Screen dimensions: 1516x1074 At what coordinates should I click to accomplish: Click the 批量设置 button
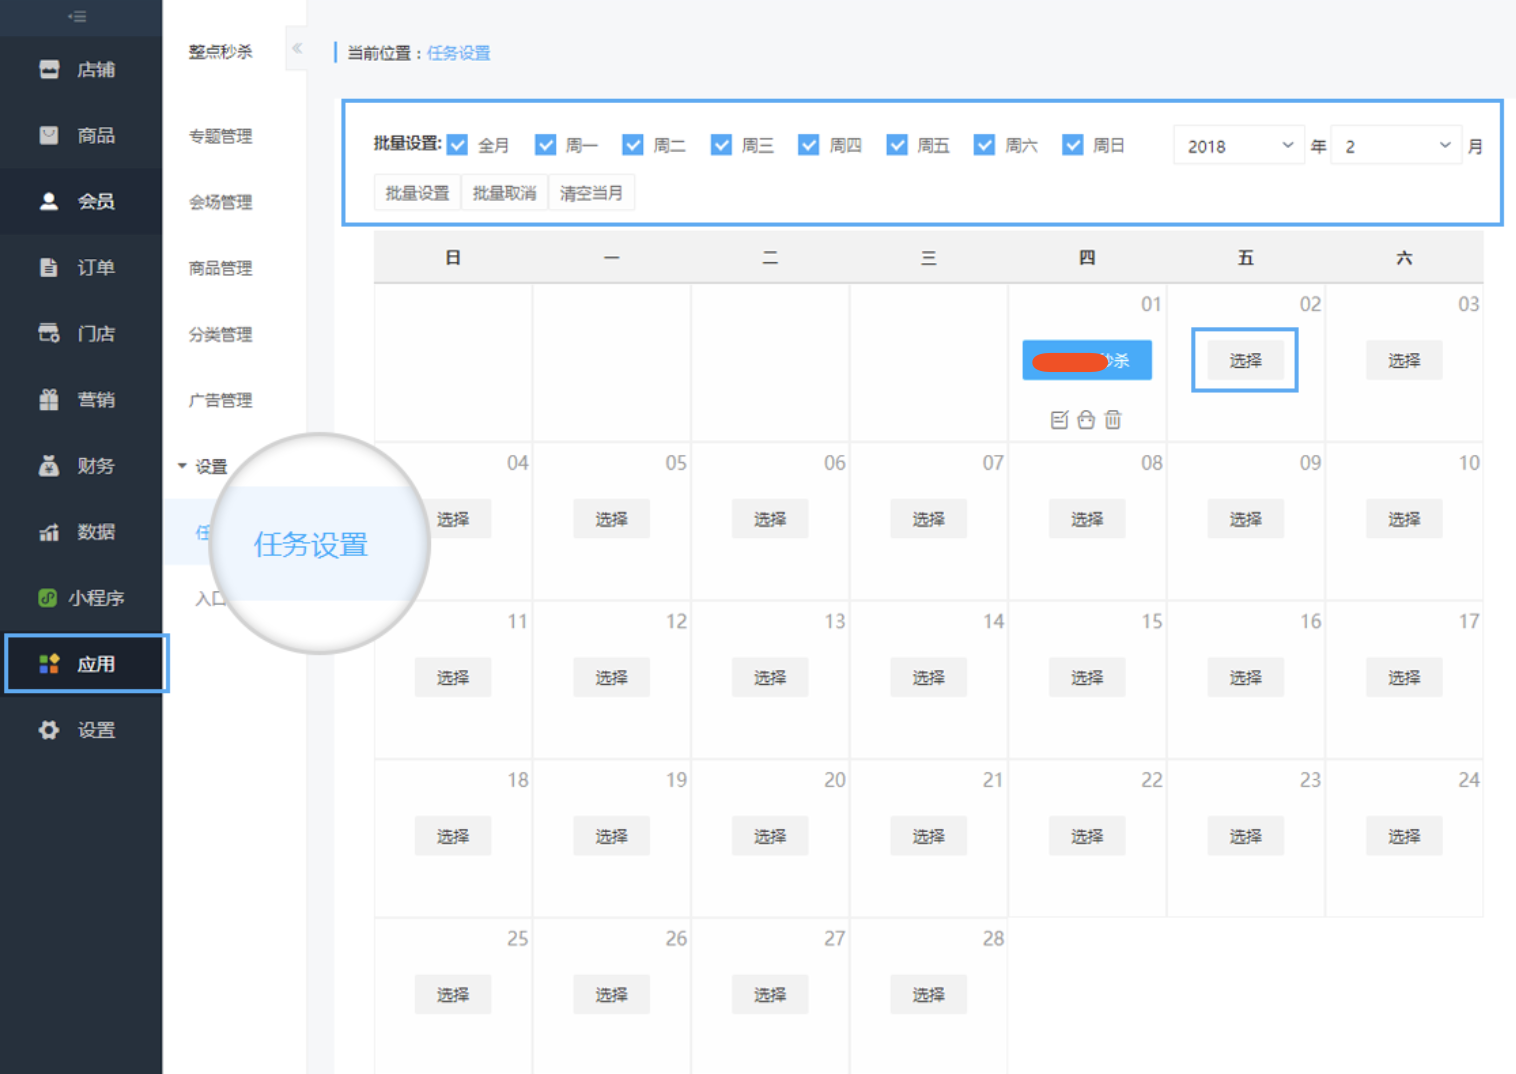coord(417,193)
